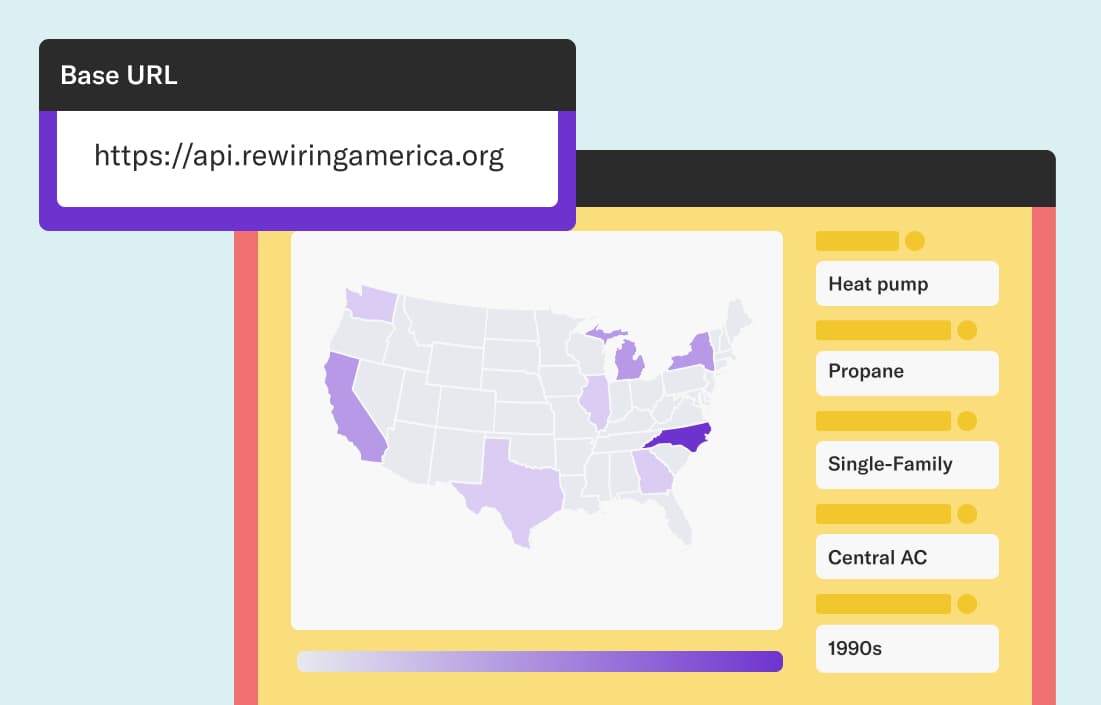
Task: Click yellow dot above 1990s field
Action: tap(967, 604)
